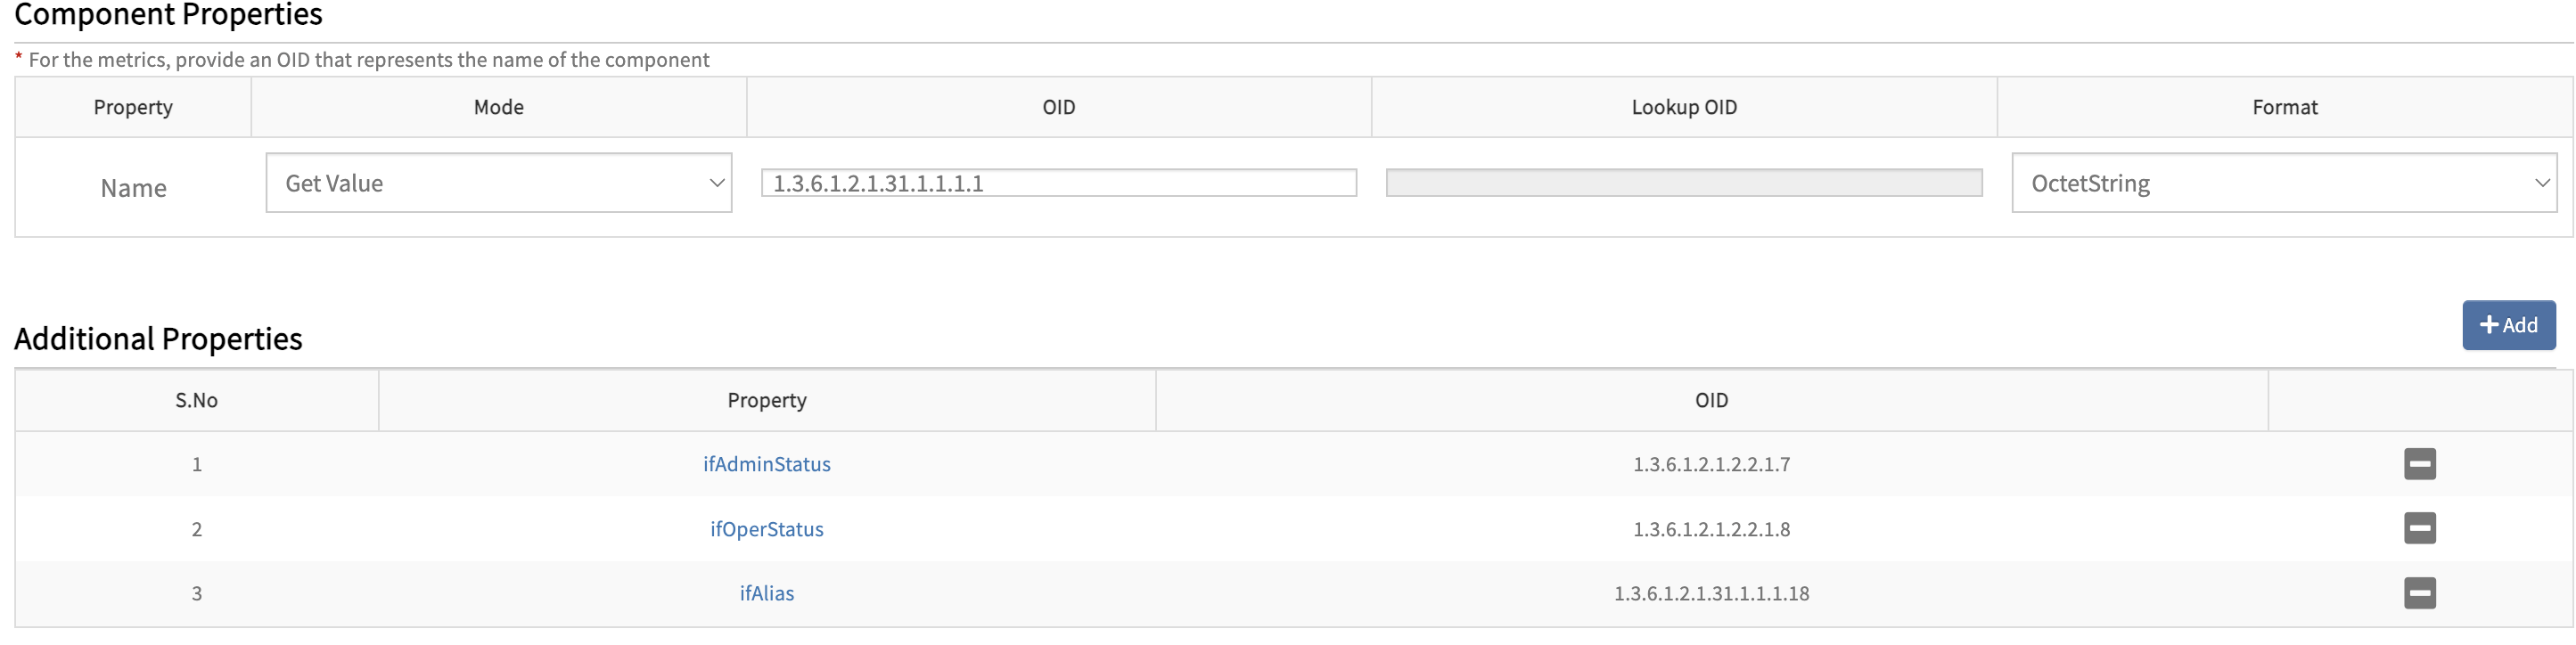Remove the ifAdminStatus property row
The width and height of the screenshot is (2576, 645).
2419,464
